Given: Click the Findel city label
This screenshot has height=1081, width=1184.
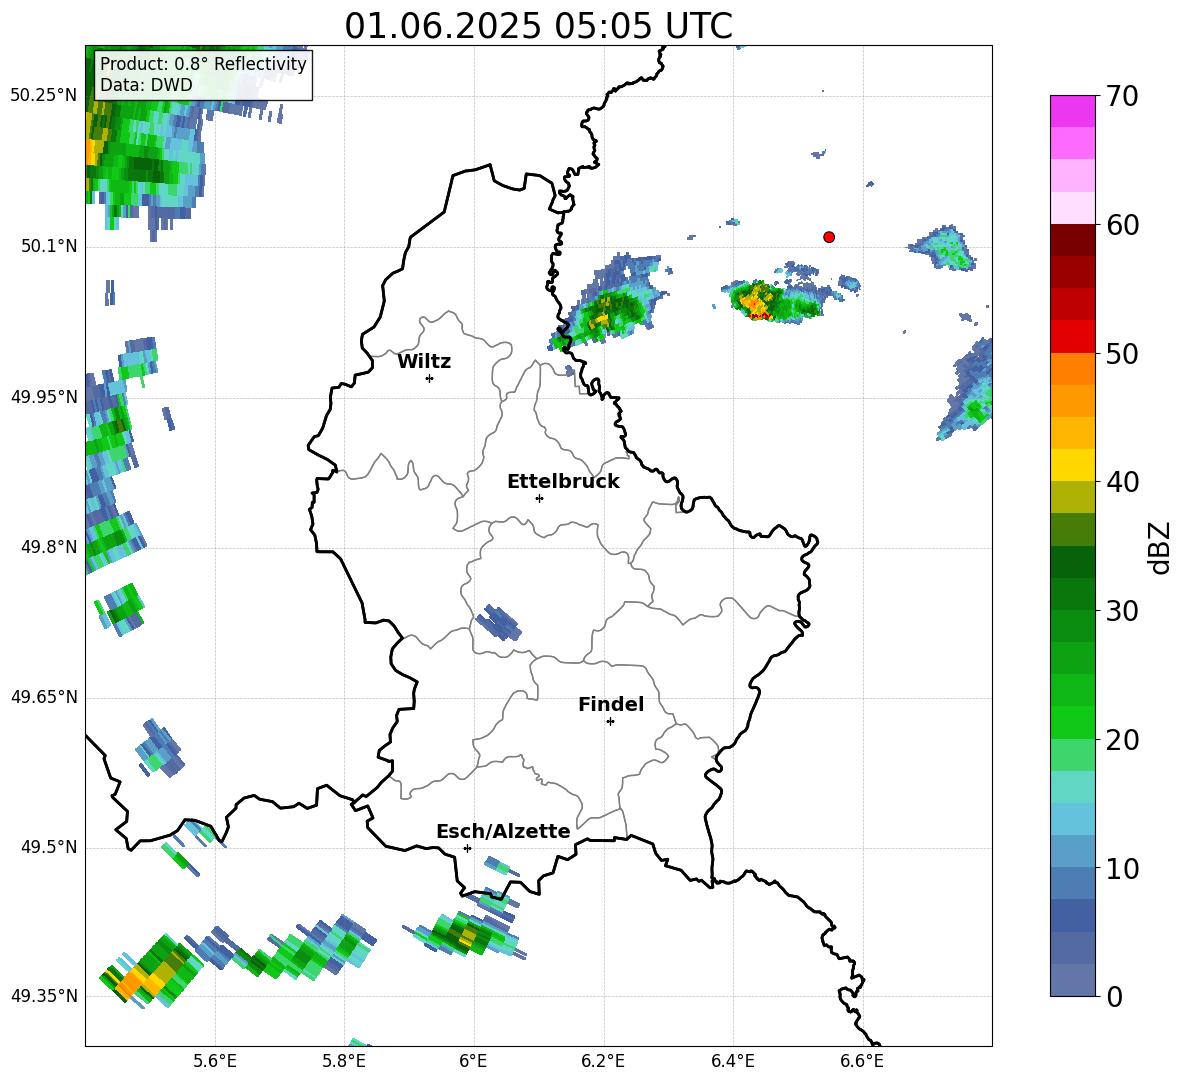Looking at the screenshot, I should (x=611, y=704).
